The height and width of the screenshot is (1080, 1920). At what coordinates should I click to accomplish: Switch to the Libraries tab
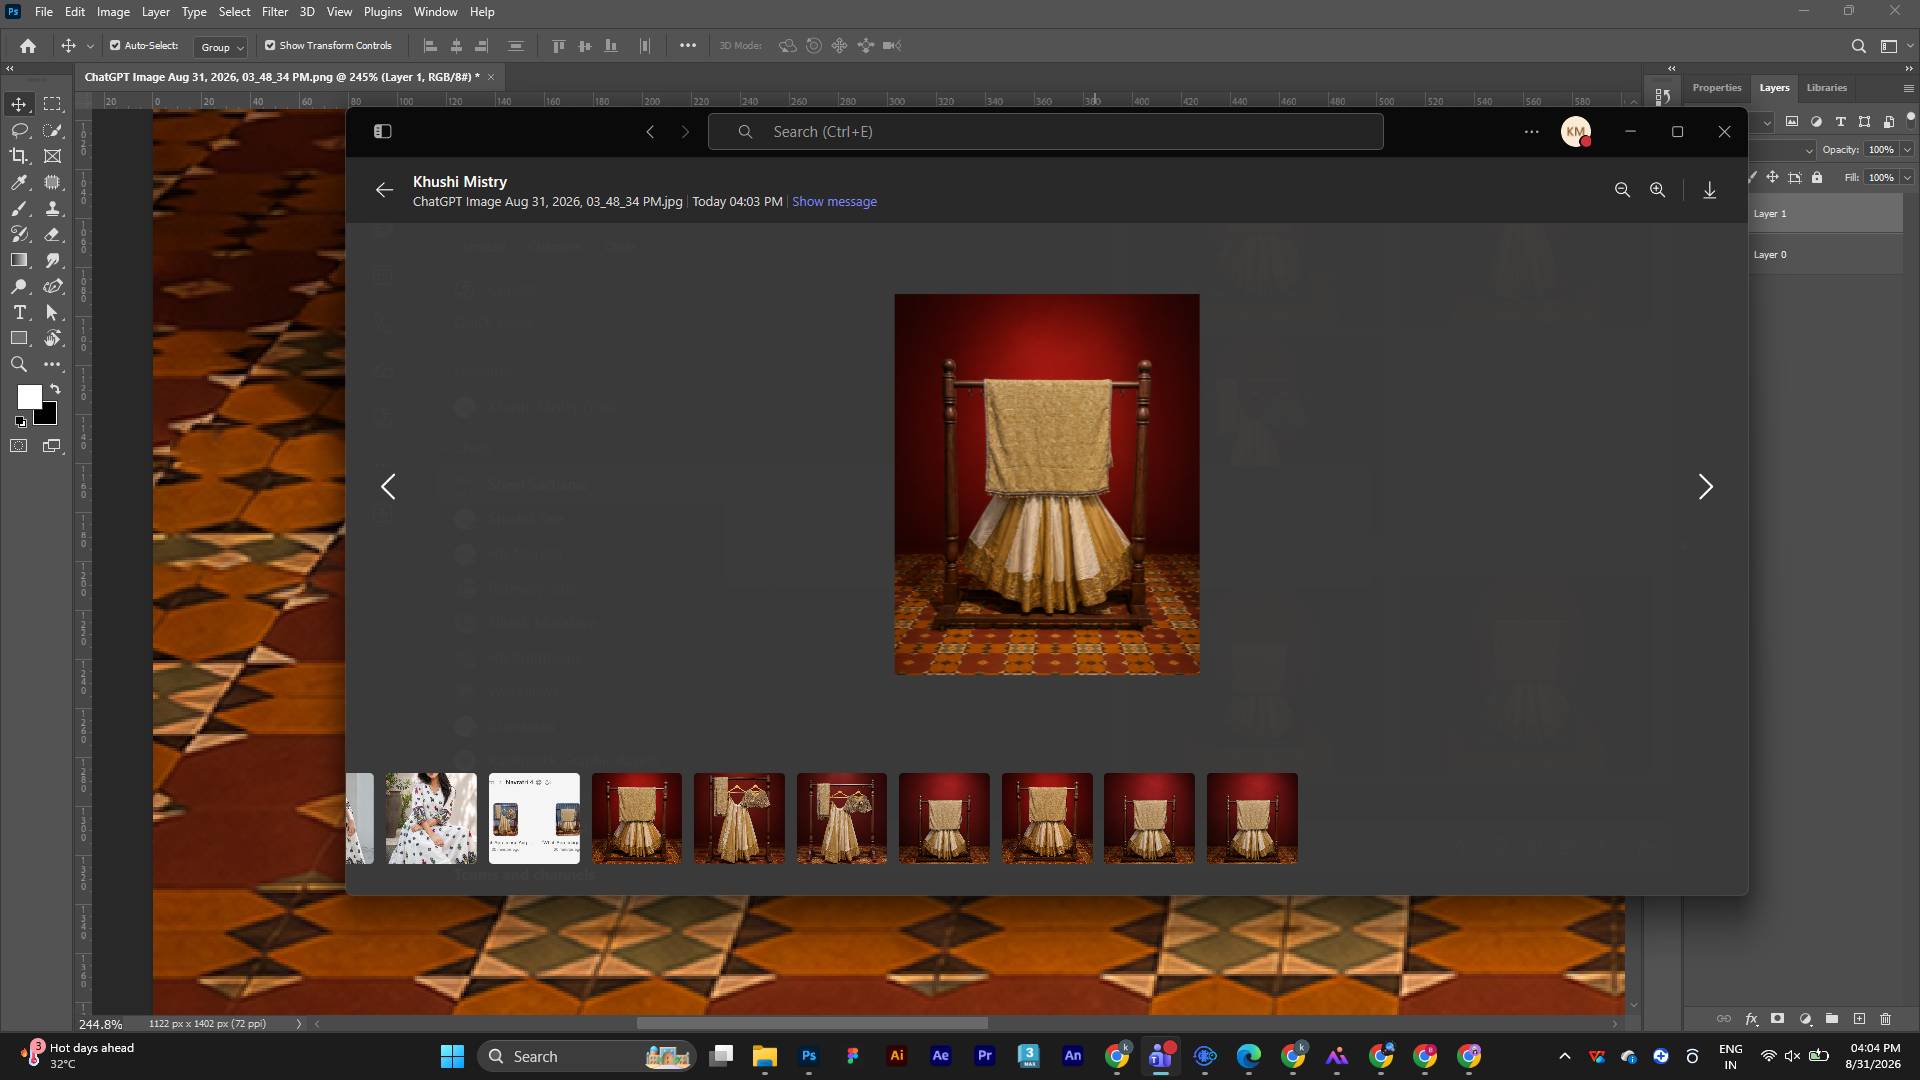coord(1826,88)
